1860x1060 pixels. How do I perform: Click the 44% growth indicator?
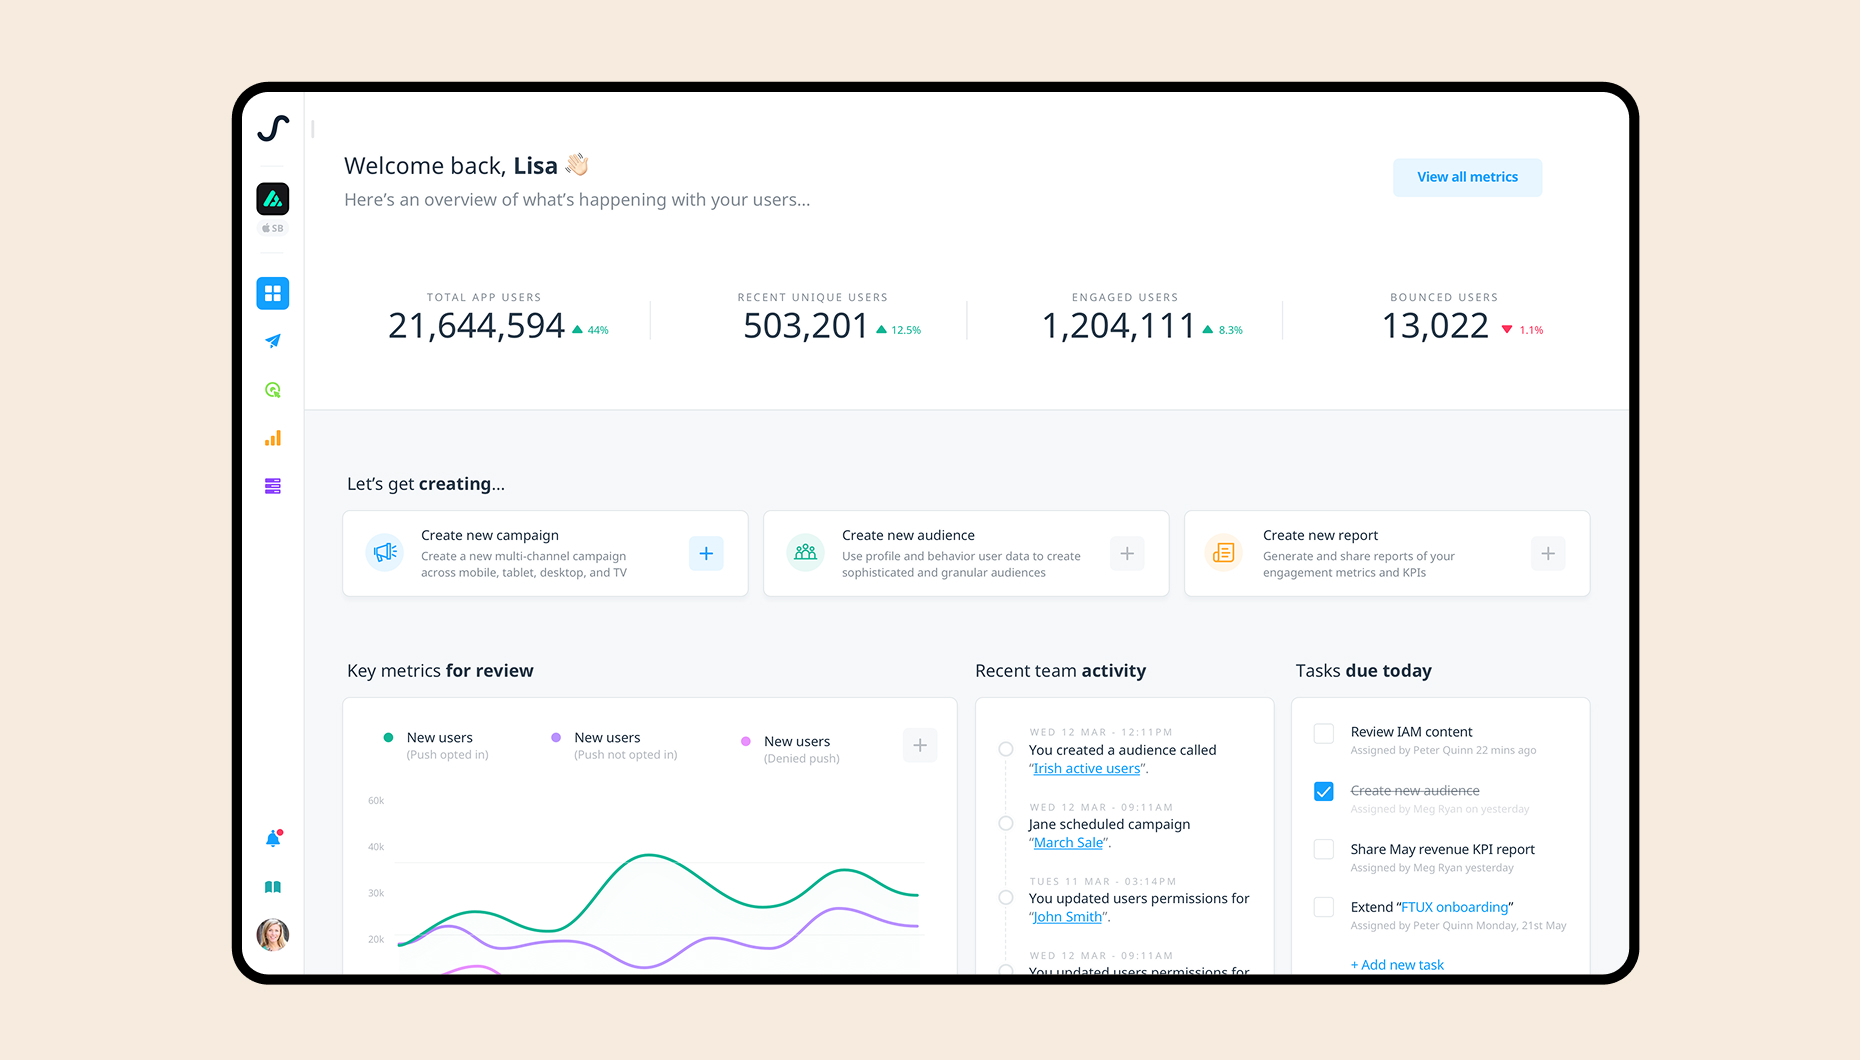click(x=591, y=330)
